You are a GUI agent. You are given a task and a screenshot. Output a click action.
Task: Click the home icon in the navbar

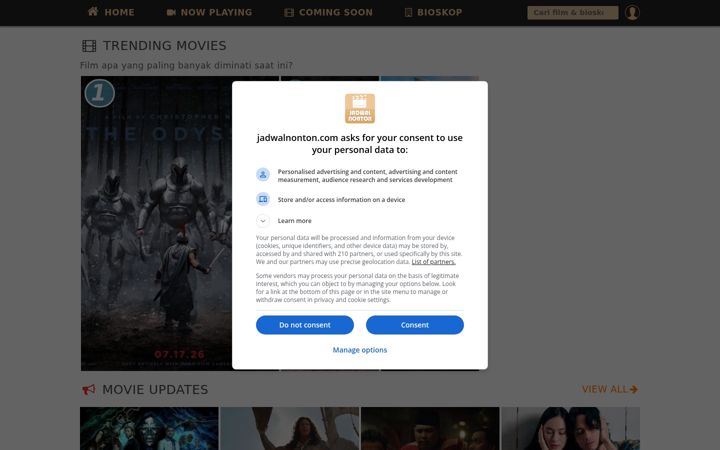[x=93, y=11]
